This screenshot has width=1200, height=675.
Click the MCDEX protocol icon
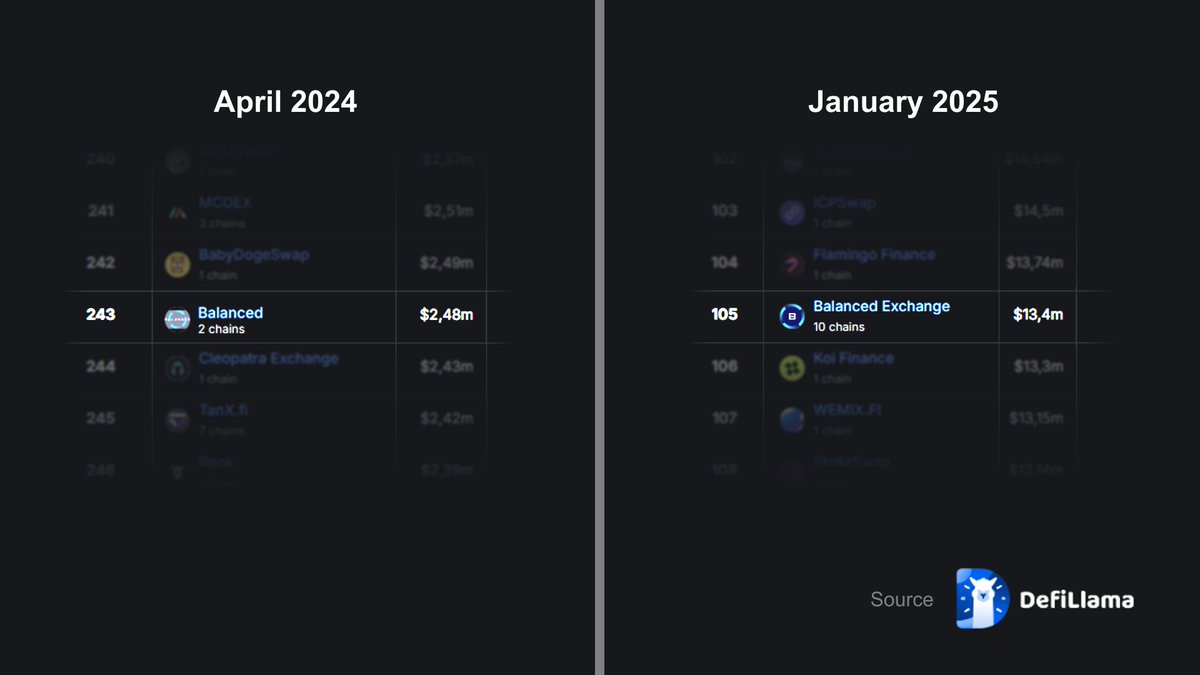coord(177,212)
